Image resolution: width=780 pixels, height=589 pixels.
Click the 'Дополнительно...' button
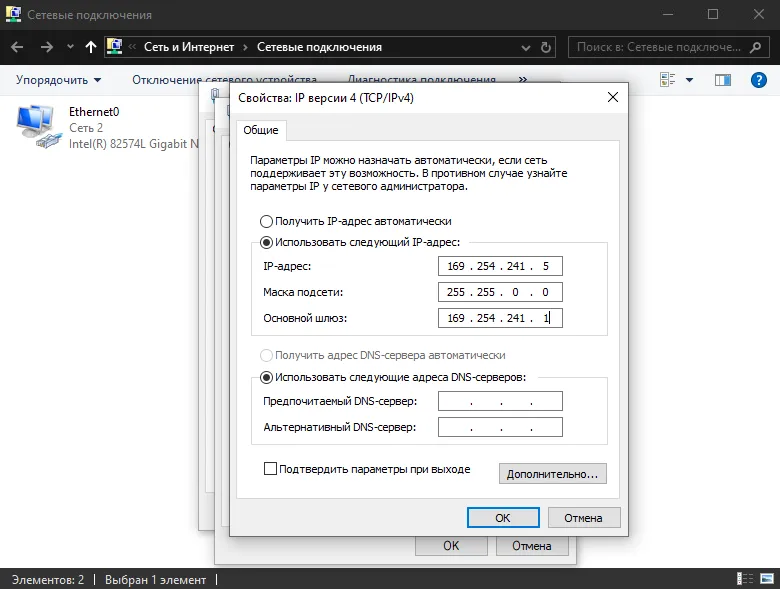(x=552, y=474)
